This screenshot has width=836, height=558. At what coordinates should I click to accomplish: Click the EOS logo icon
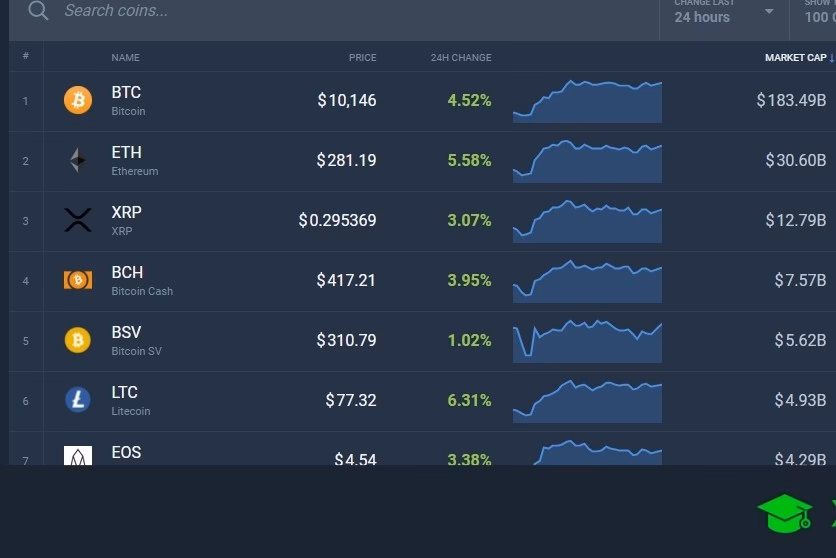pyautogui.click(x=78, y=456)
